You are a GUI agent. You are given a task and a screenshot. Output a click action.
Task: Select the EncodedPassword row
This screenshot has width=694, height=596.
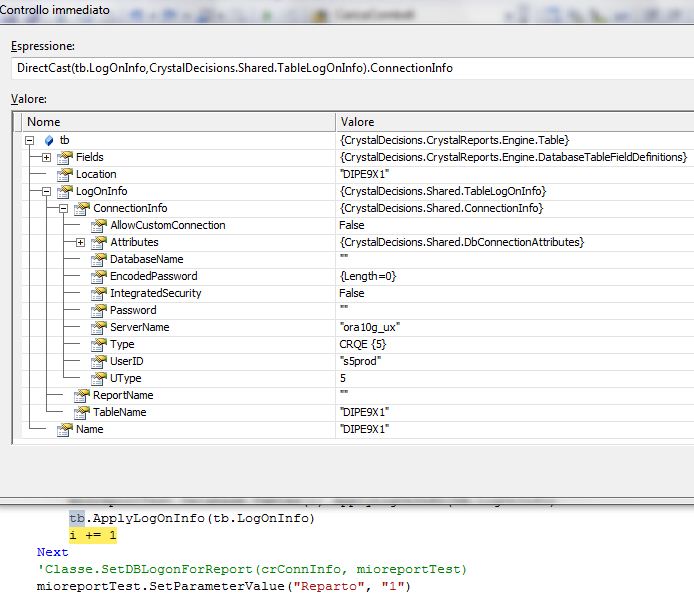pos(358,277)
